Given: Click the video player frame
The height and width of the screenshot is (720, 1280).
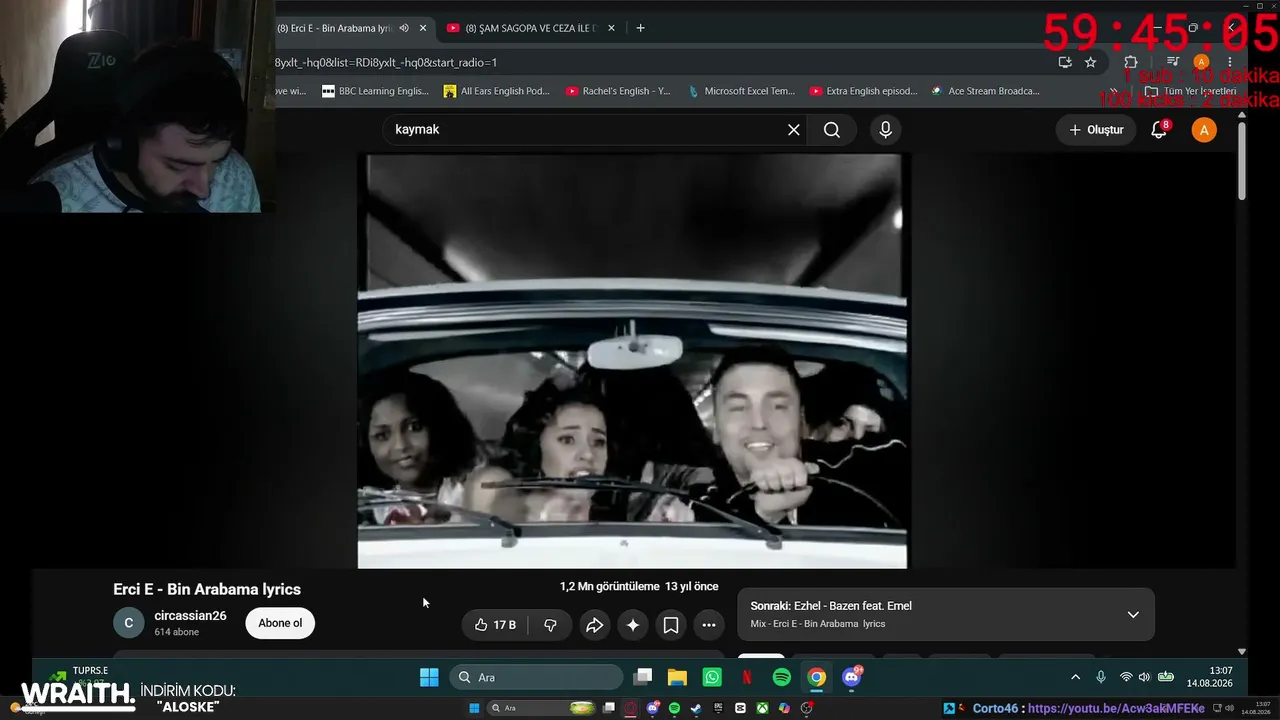Looking at the screenshot, I should click(632, 361).
